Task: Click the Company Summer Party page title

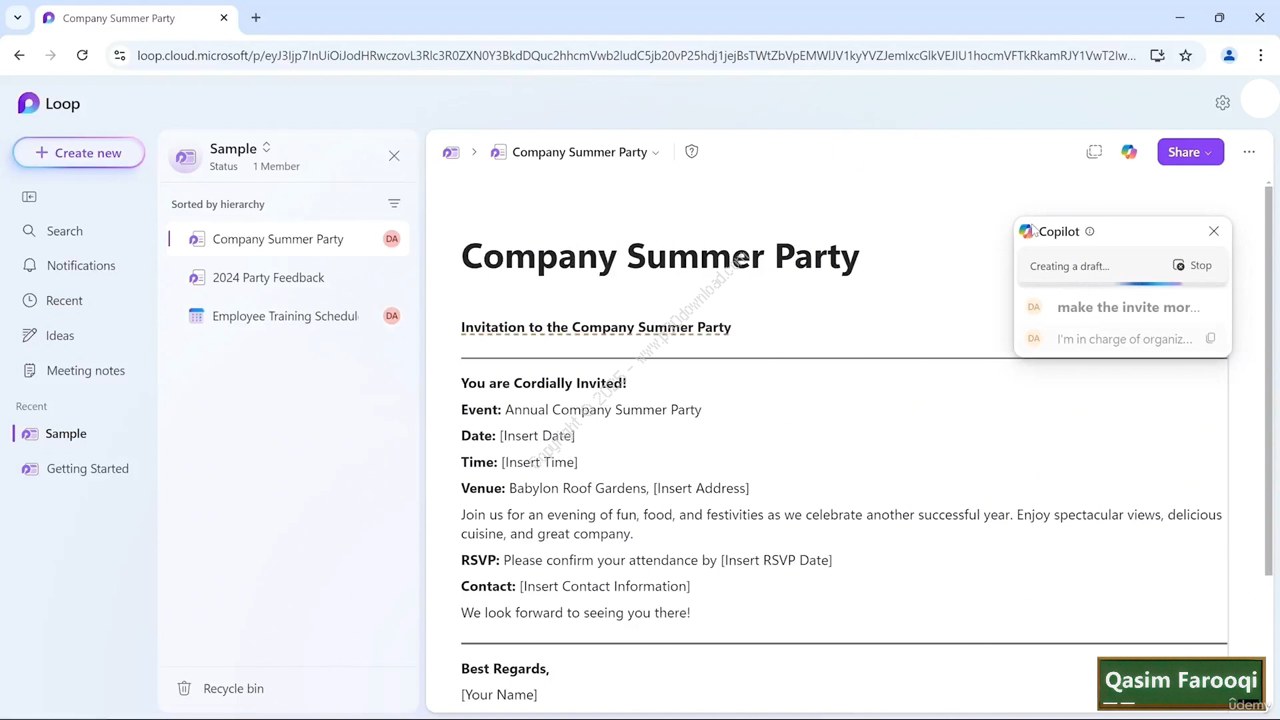Action: [x=660, y=256]
